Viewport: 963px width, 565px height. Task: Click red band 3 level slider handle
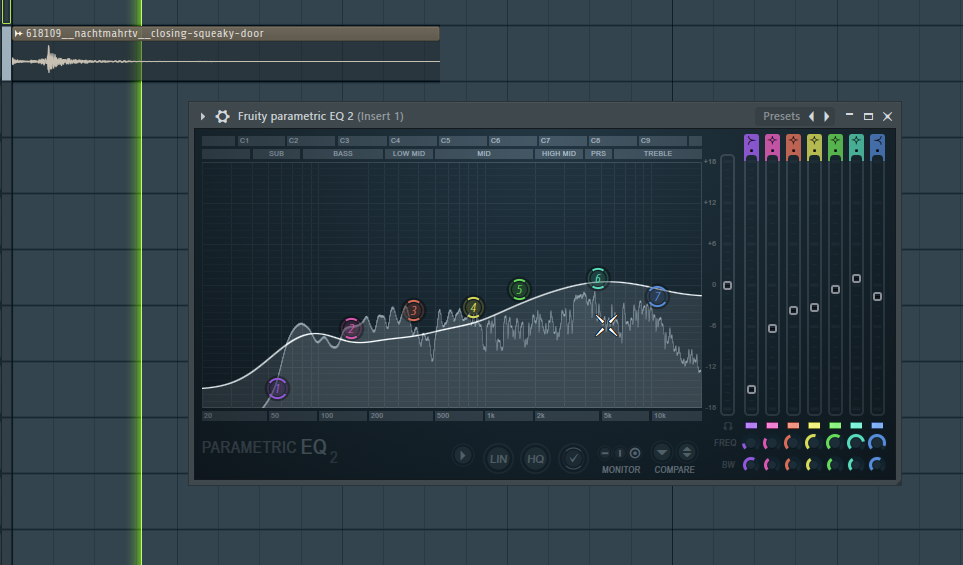793,311
